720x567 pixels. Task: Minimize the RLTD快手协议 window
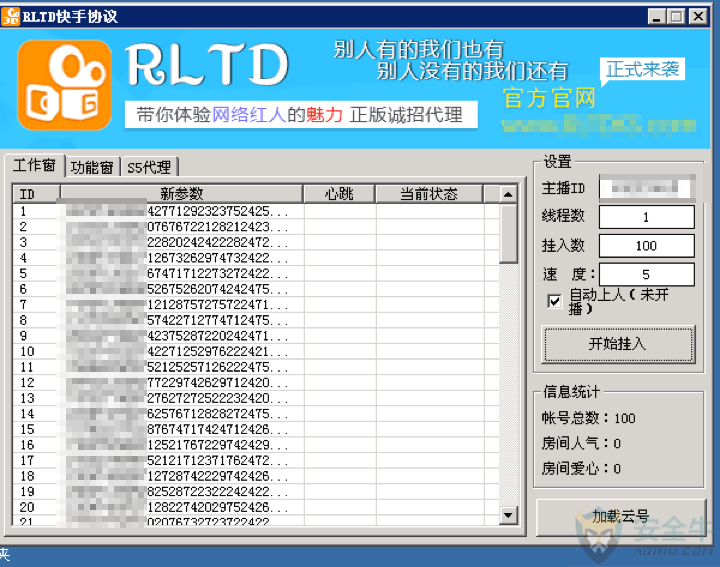[x=657, y=17]
